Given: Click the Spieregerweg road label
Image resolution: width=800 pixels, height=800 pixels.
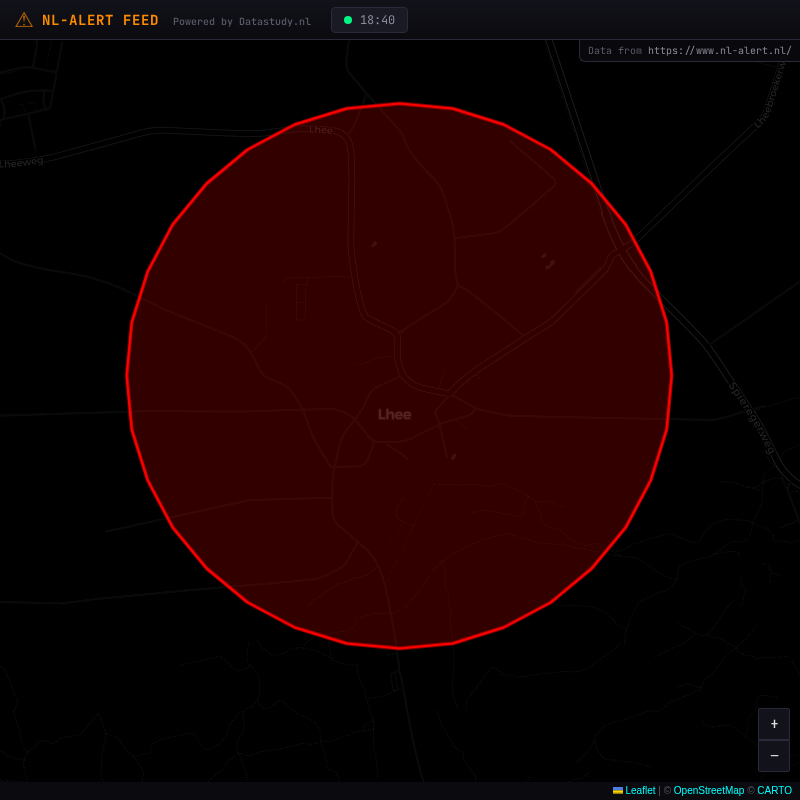Looking at the screenshot, I should tap(752, 418).
